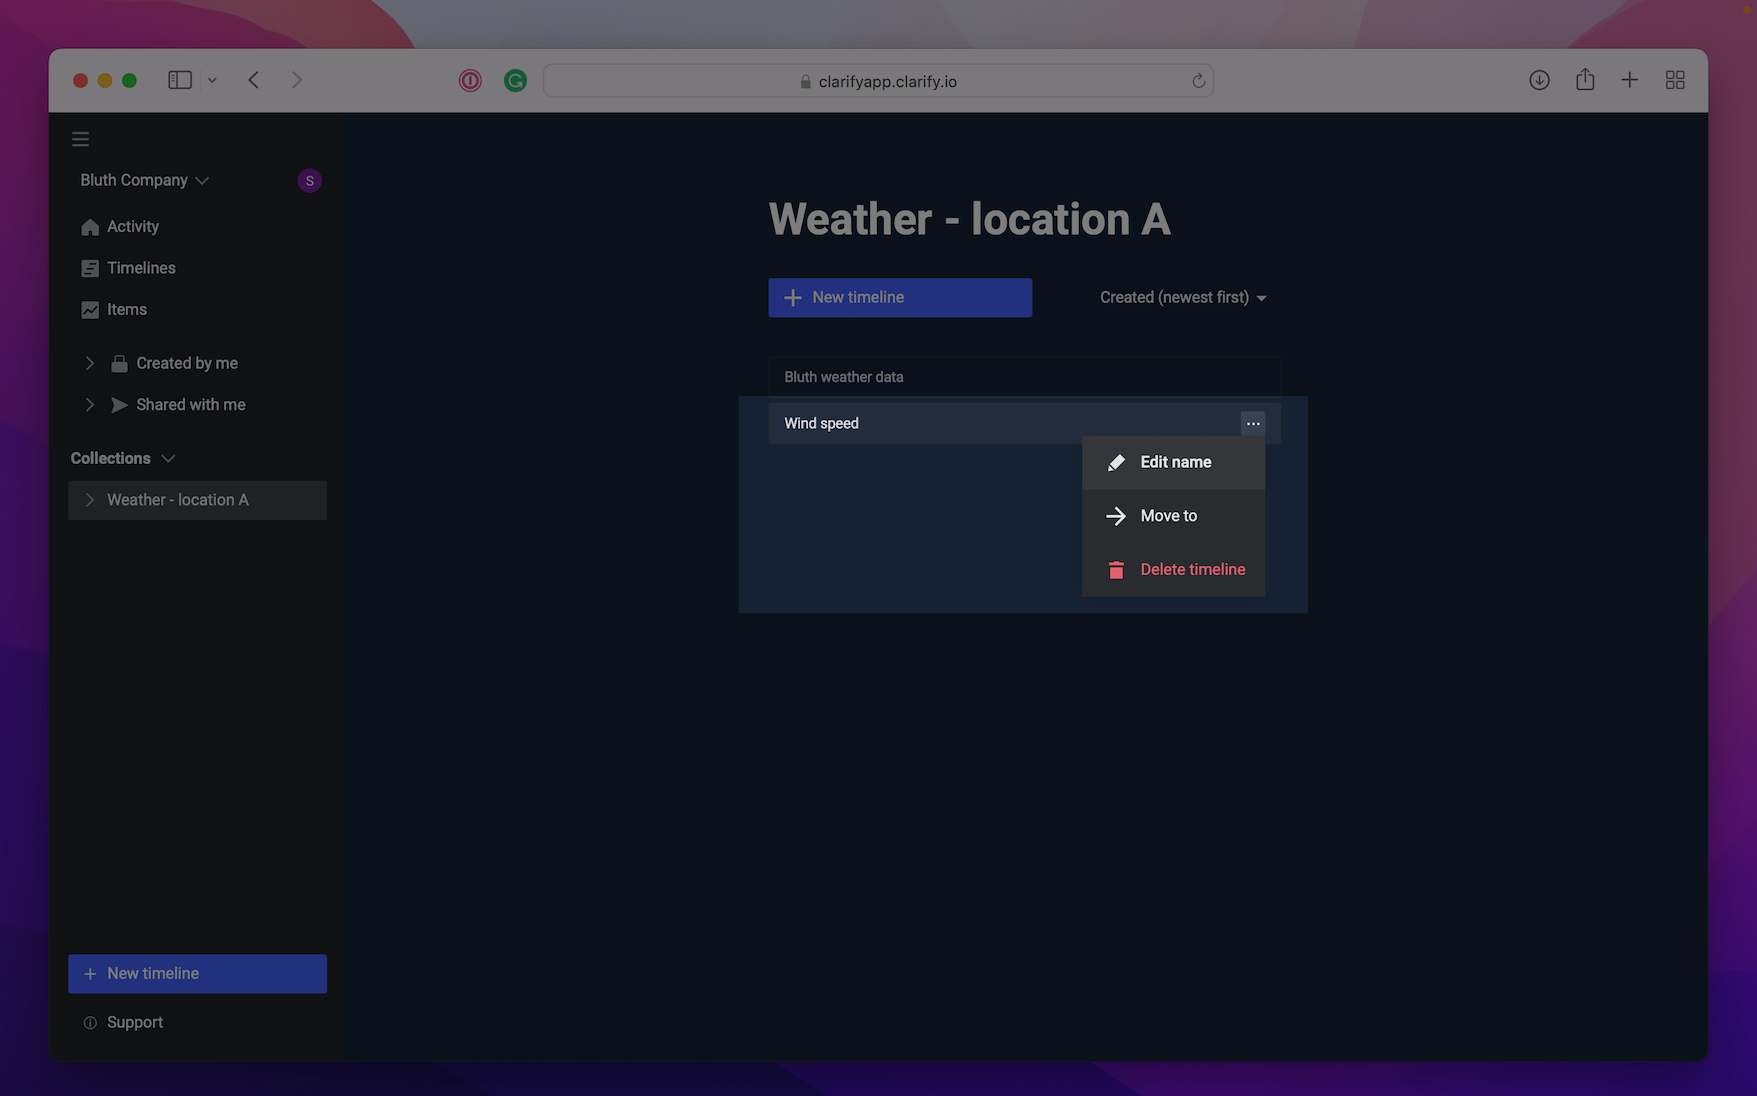Open the user avatar S icon
Image resolution: width=1757 pixels, height=1096 pixels.
(x=309, y=181)
